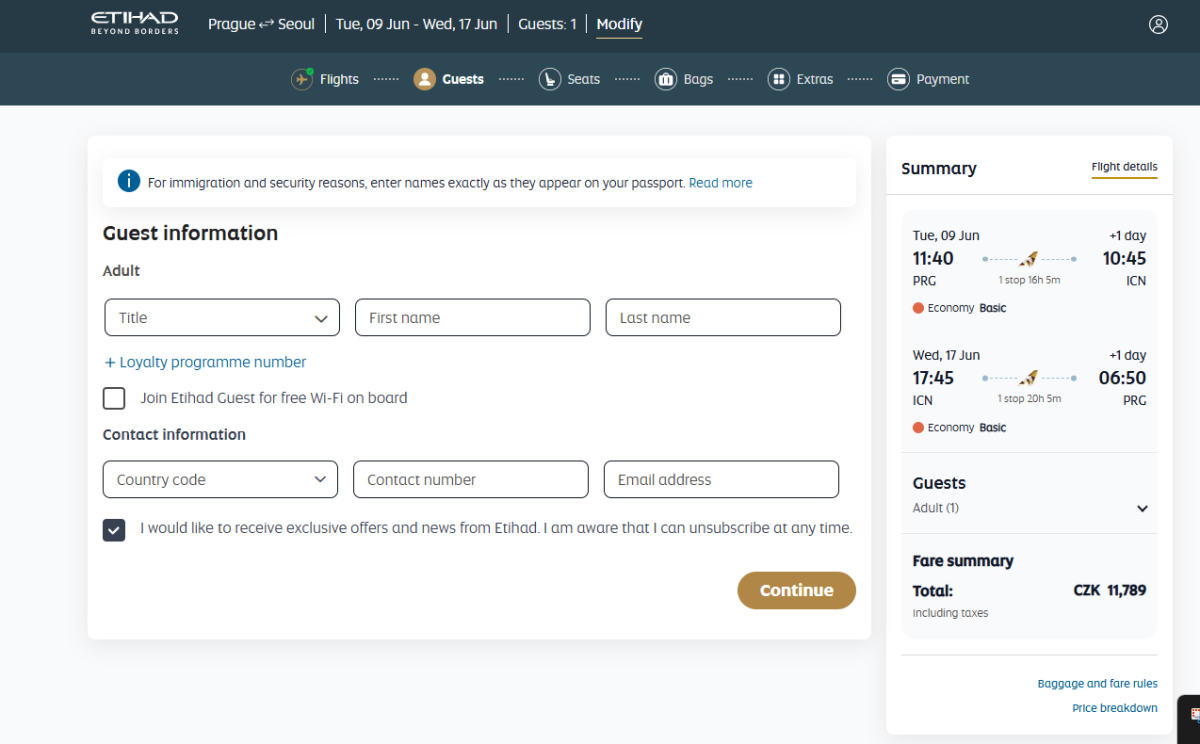The height and width of the screenshot is (744, 1200).
Task: Uncheck the exclusive offers newsletter checkbox
Action: (114, 529)
